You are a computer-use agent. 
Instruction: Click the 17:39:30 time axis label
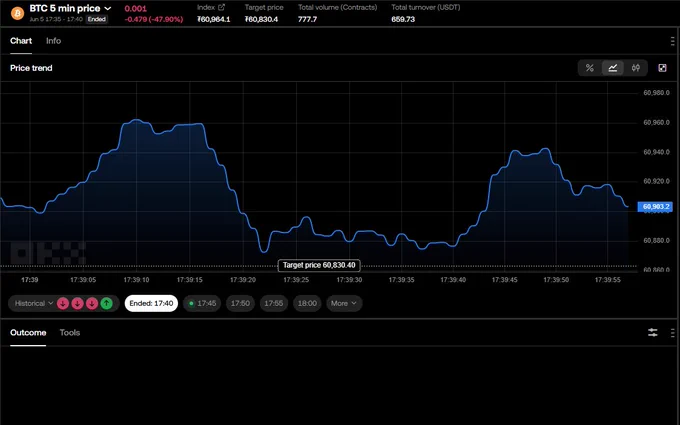pyautogui.click(x=349, y=280)
